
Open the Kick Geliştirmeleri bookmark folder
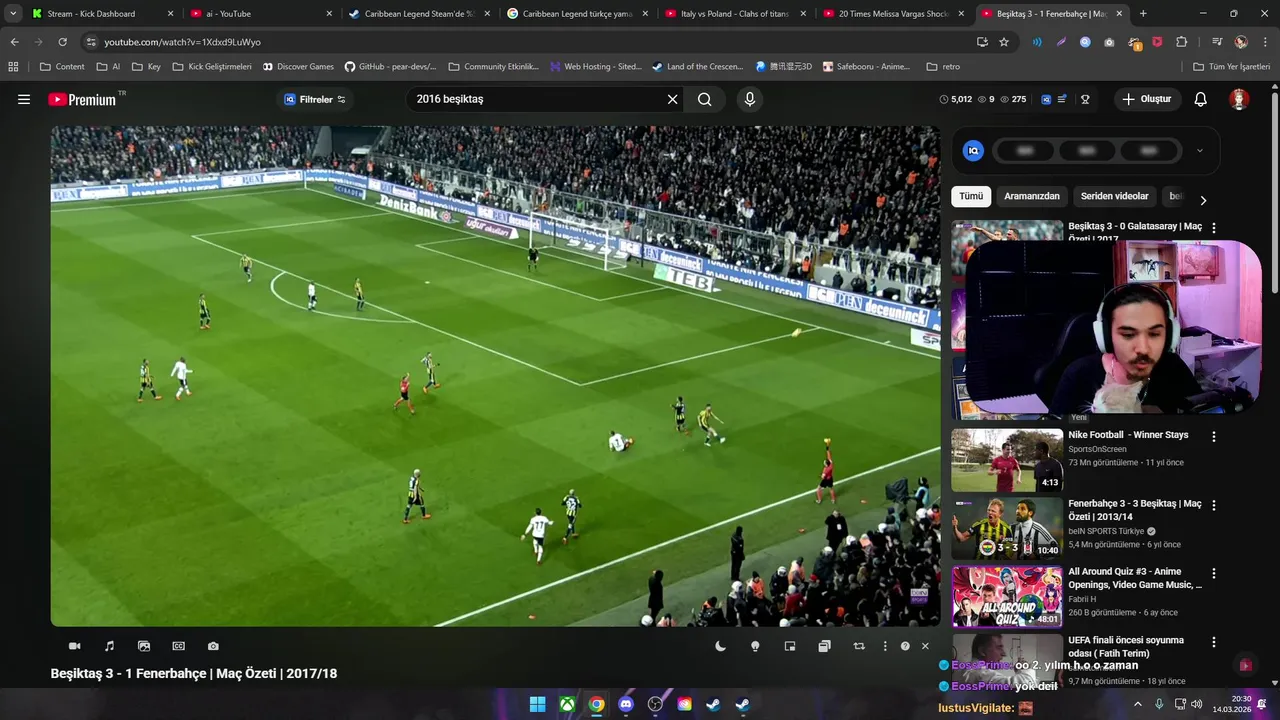(x=212, y=67)
